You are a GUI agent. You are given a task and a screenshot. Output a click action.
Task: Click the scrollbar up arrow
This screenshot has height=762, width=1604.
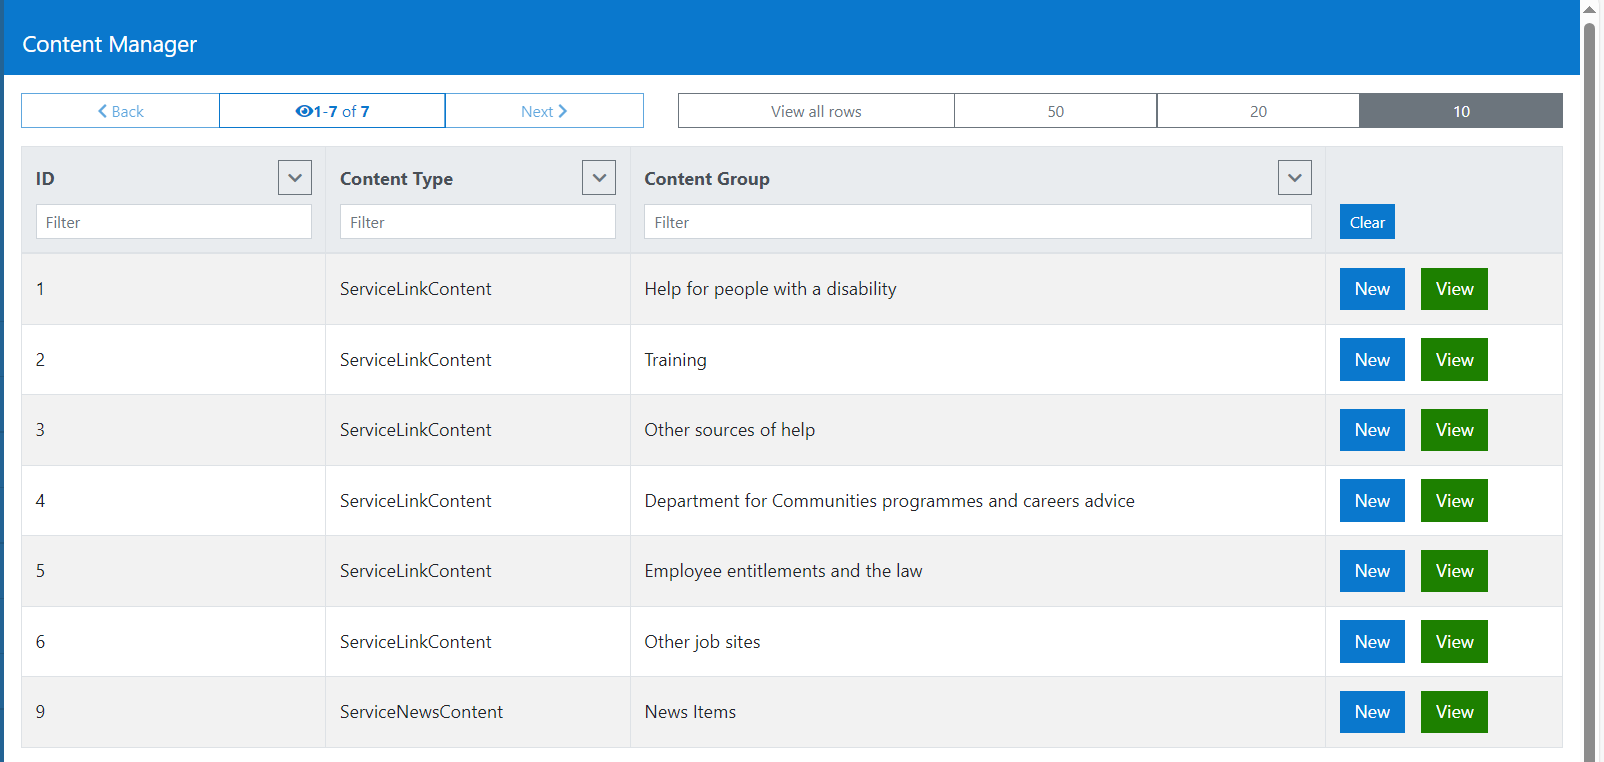[1589, 9]
